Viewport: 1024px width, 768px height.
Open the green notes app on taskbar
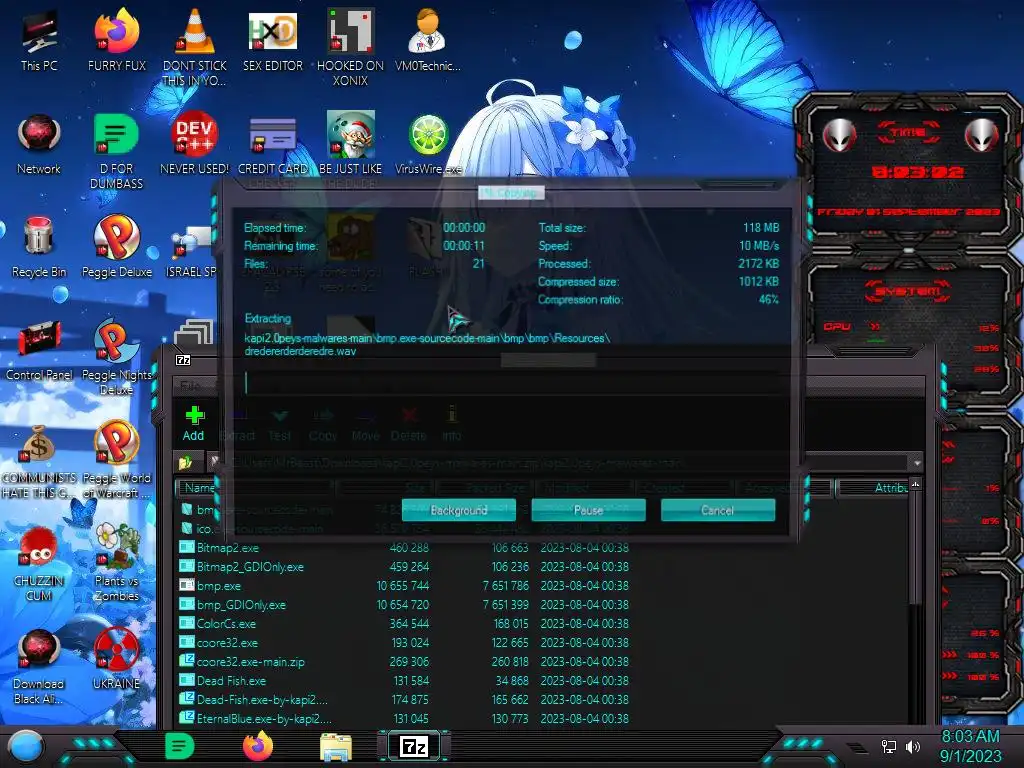(x=180, y=746)
